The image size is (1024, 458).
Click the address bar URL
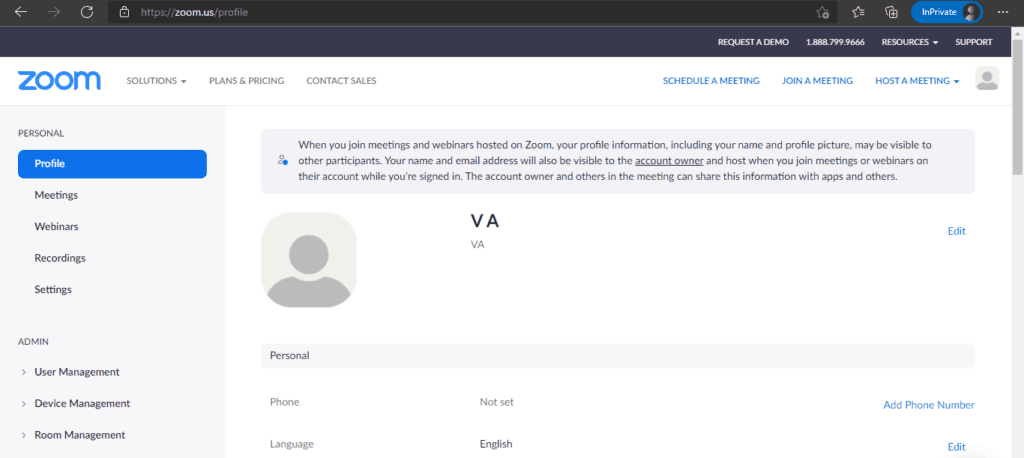pyautogui.click(x=194, y=12)
